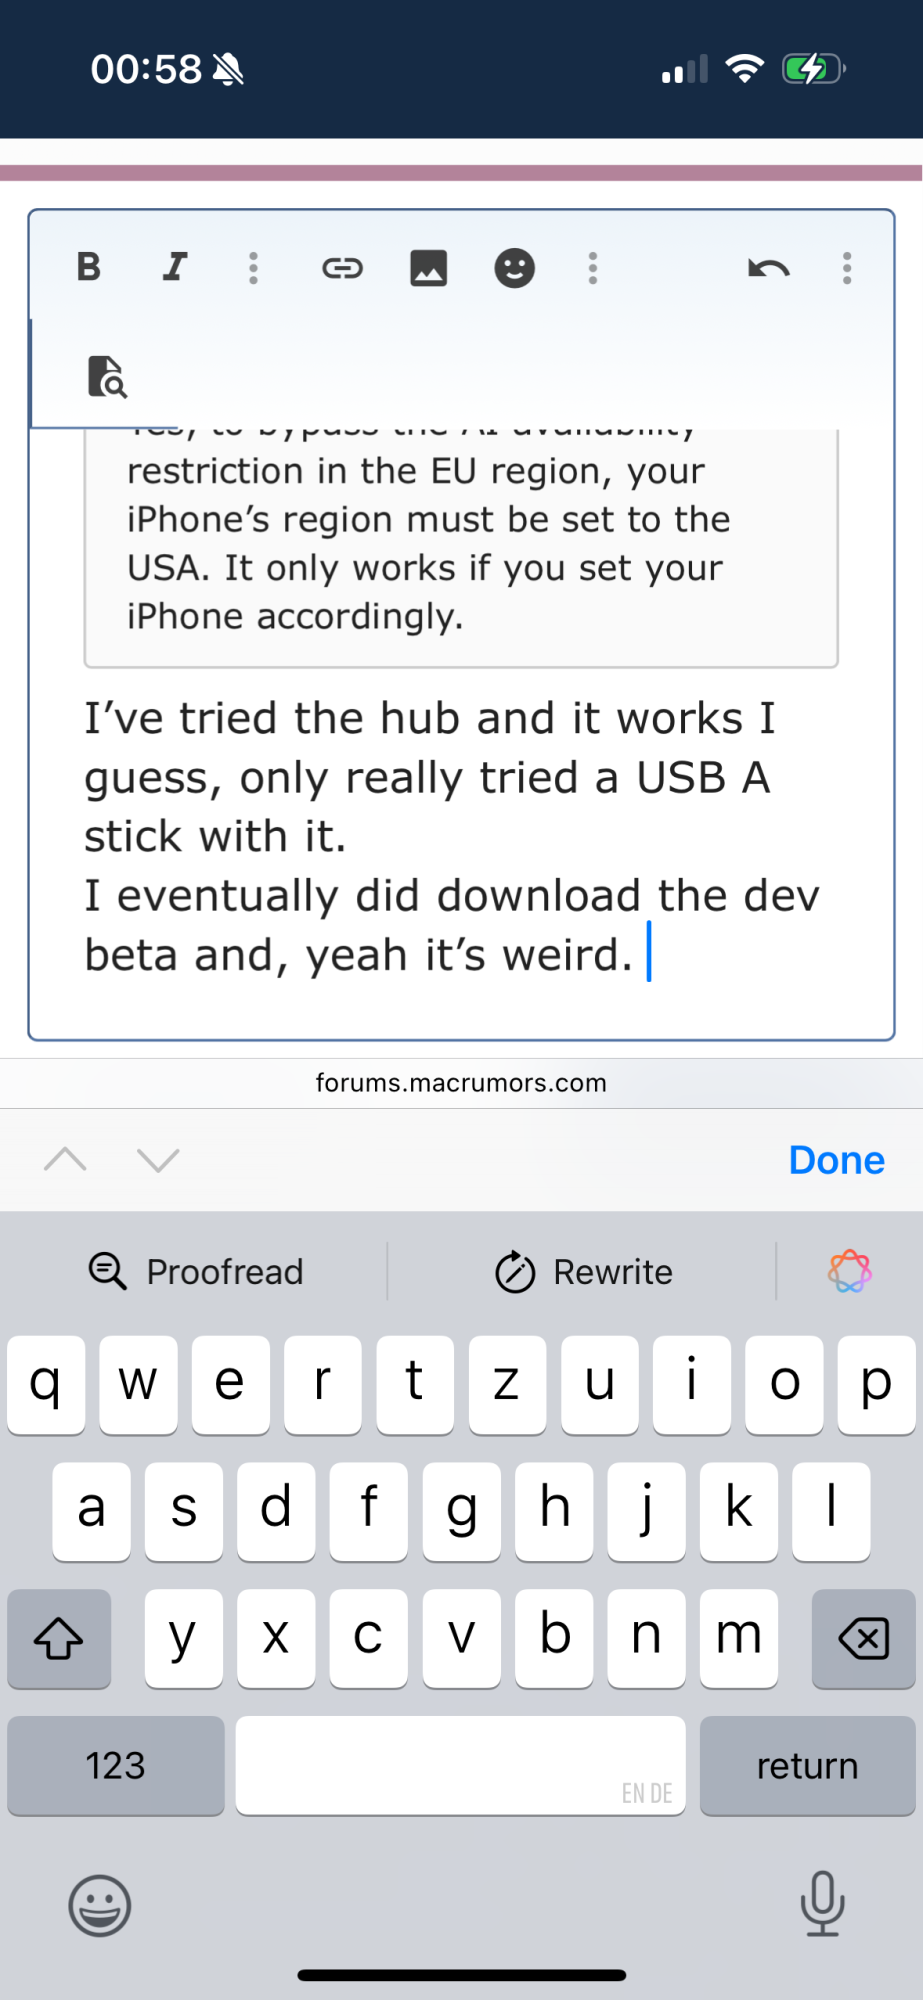Jump to previous form field
923x2000 pixels.
tap(66, 1160)
